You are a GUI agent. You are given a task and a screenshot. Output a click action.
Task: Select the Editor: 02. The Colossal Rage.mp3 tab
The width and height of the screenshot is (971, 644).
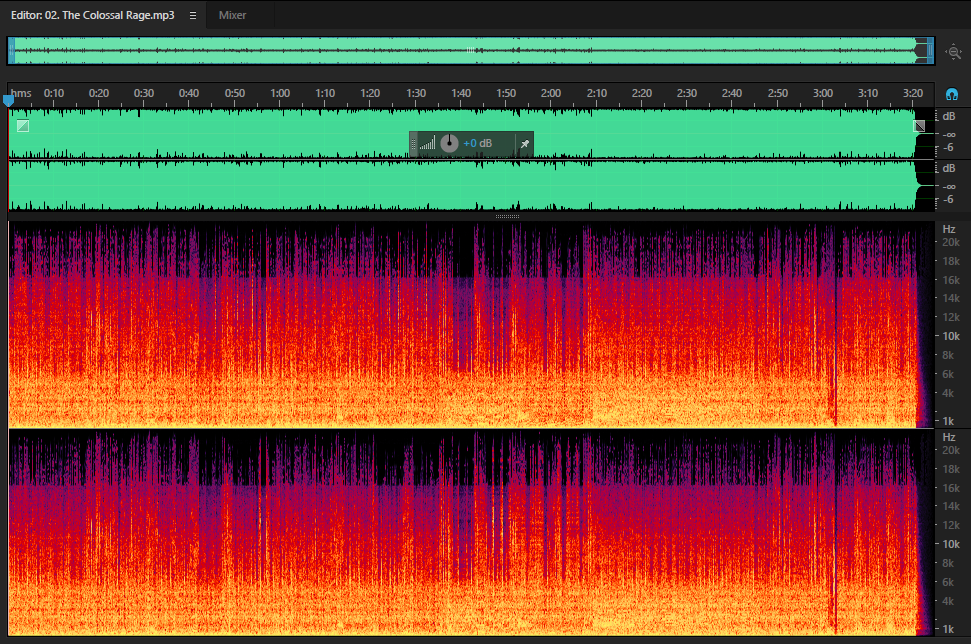click(x=93, y=15)
